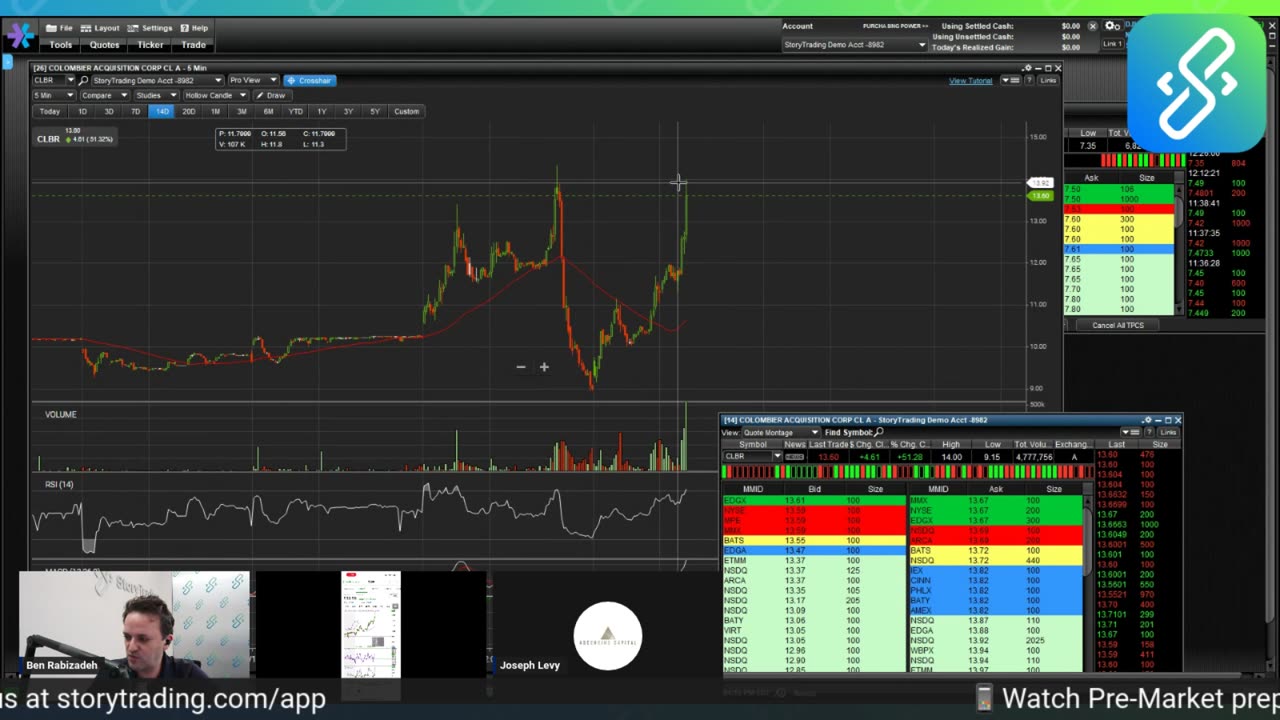Toggle the Crosshair button
Screen dimensions: 1280x720
coord(309,80)
